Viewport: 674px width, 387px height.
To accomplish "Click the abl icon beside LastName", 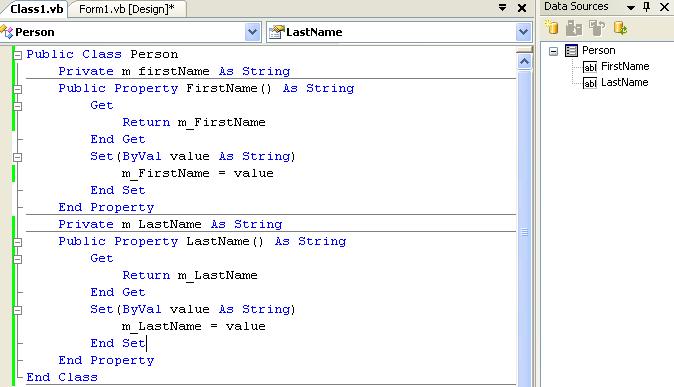I will coord(590,83).
